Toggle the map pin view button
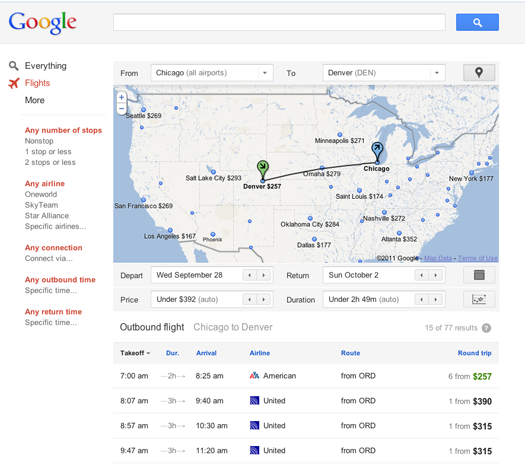 [x=479, y=73]
